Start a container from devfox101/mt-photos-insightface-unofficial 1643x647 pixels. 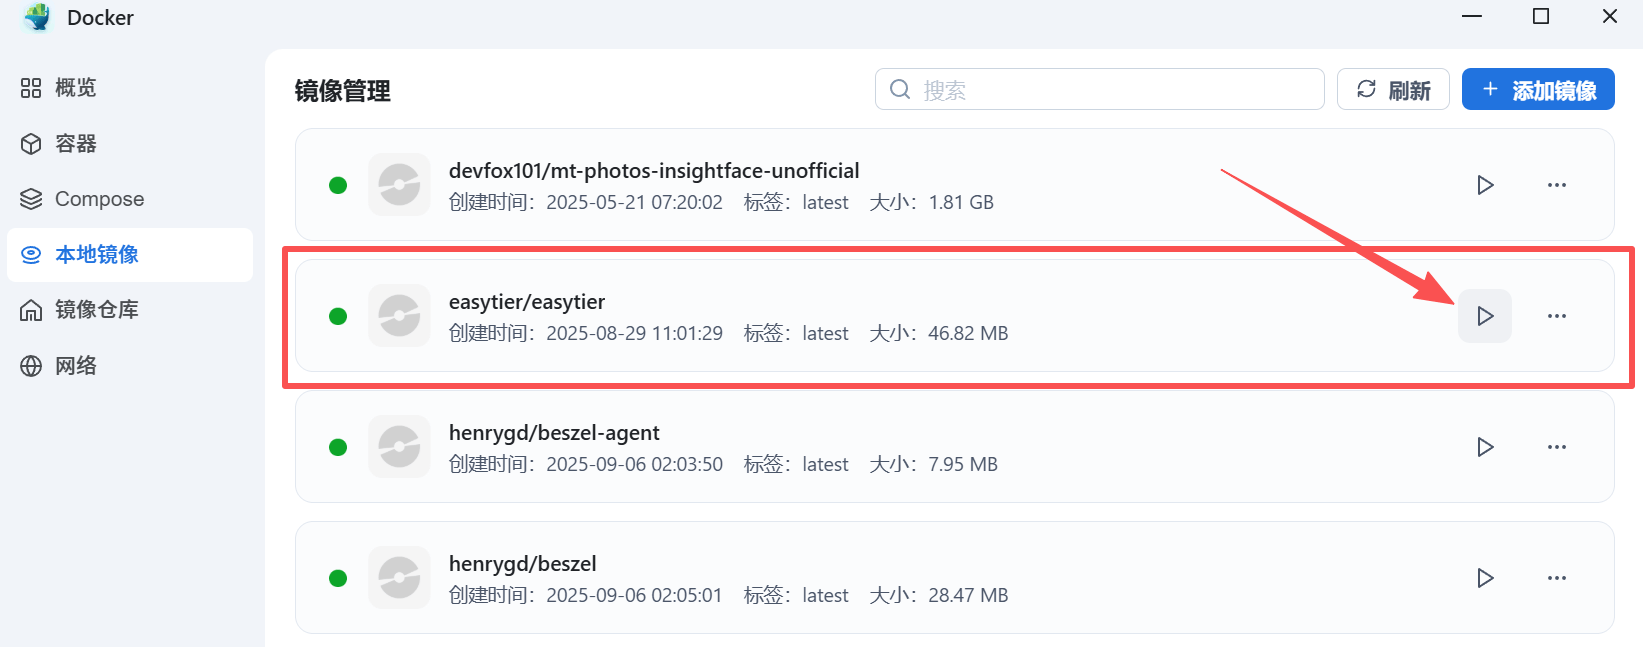(1485, 185)
